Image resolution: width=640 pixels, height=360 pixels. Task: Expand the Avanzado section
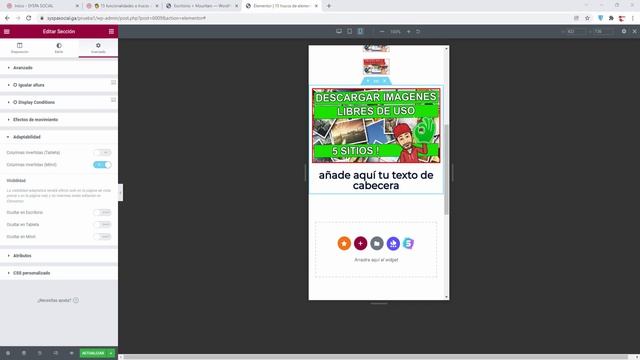pos(59,68)
